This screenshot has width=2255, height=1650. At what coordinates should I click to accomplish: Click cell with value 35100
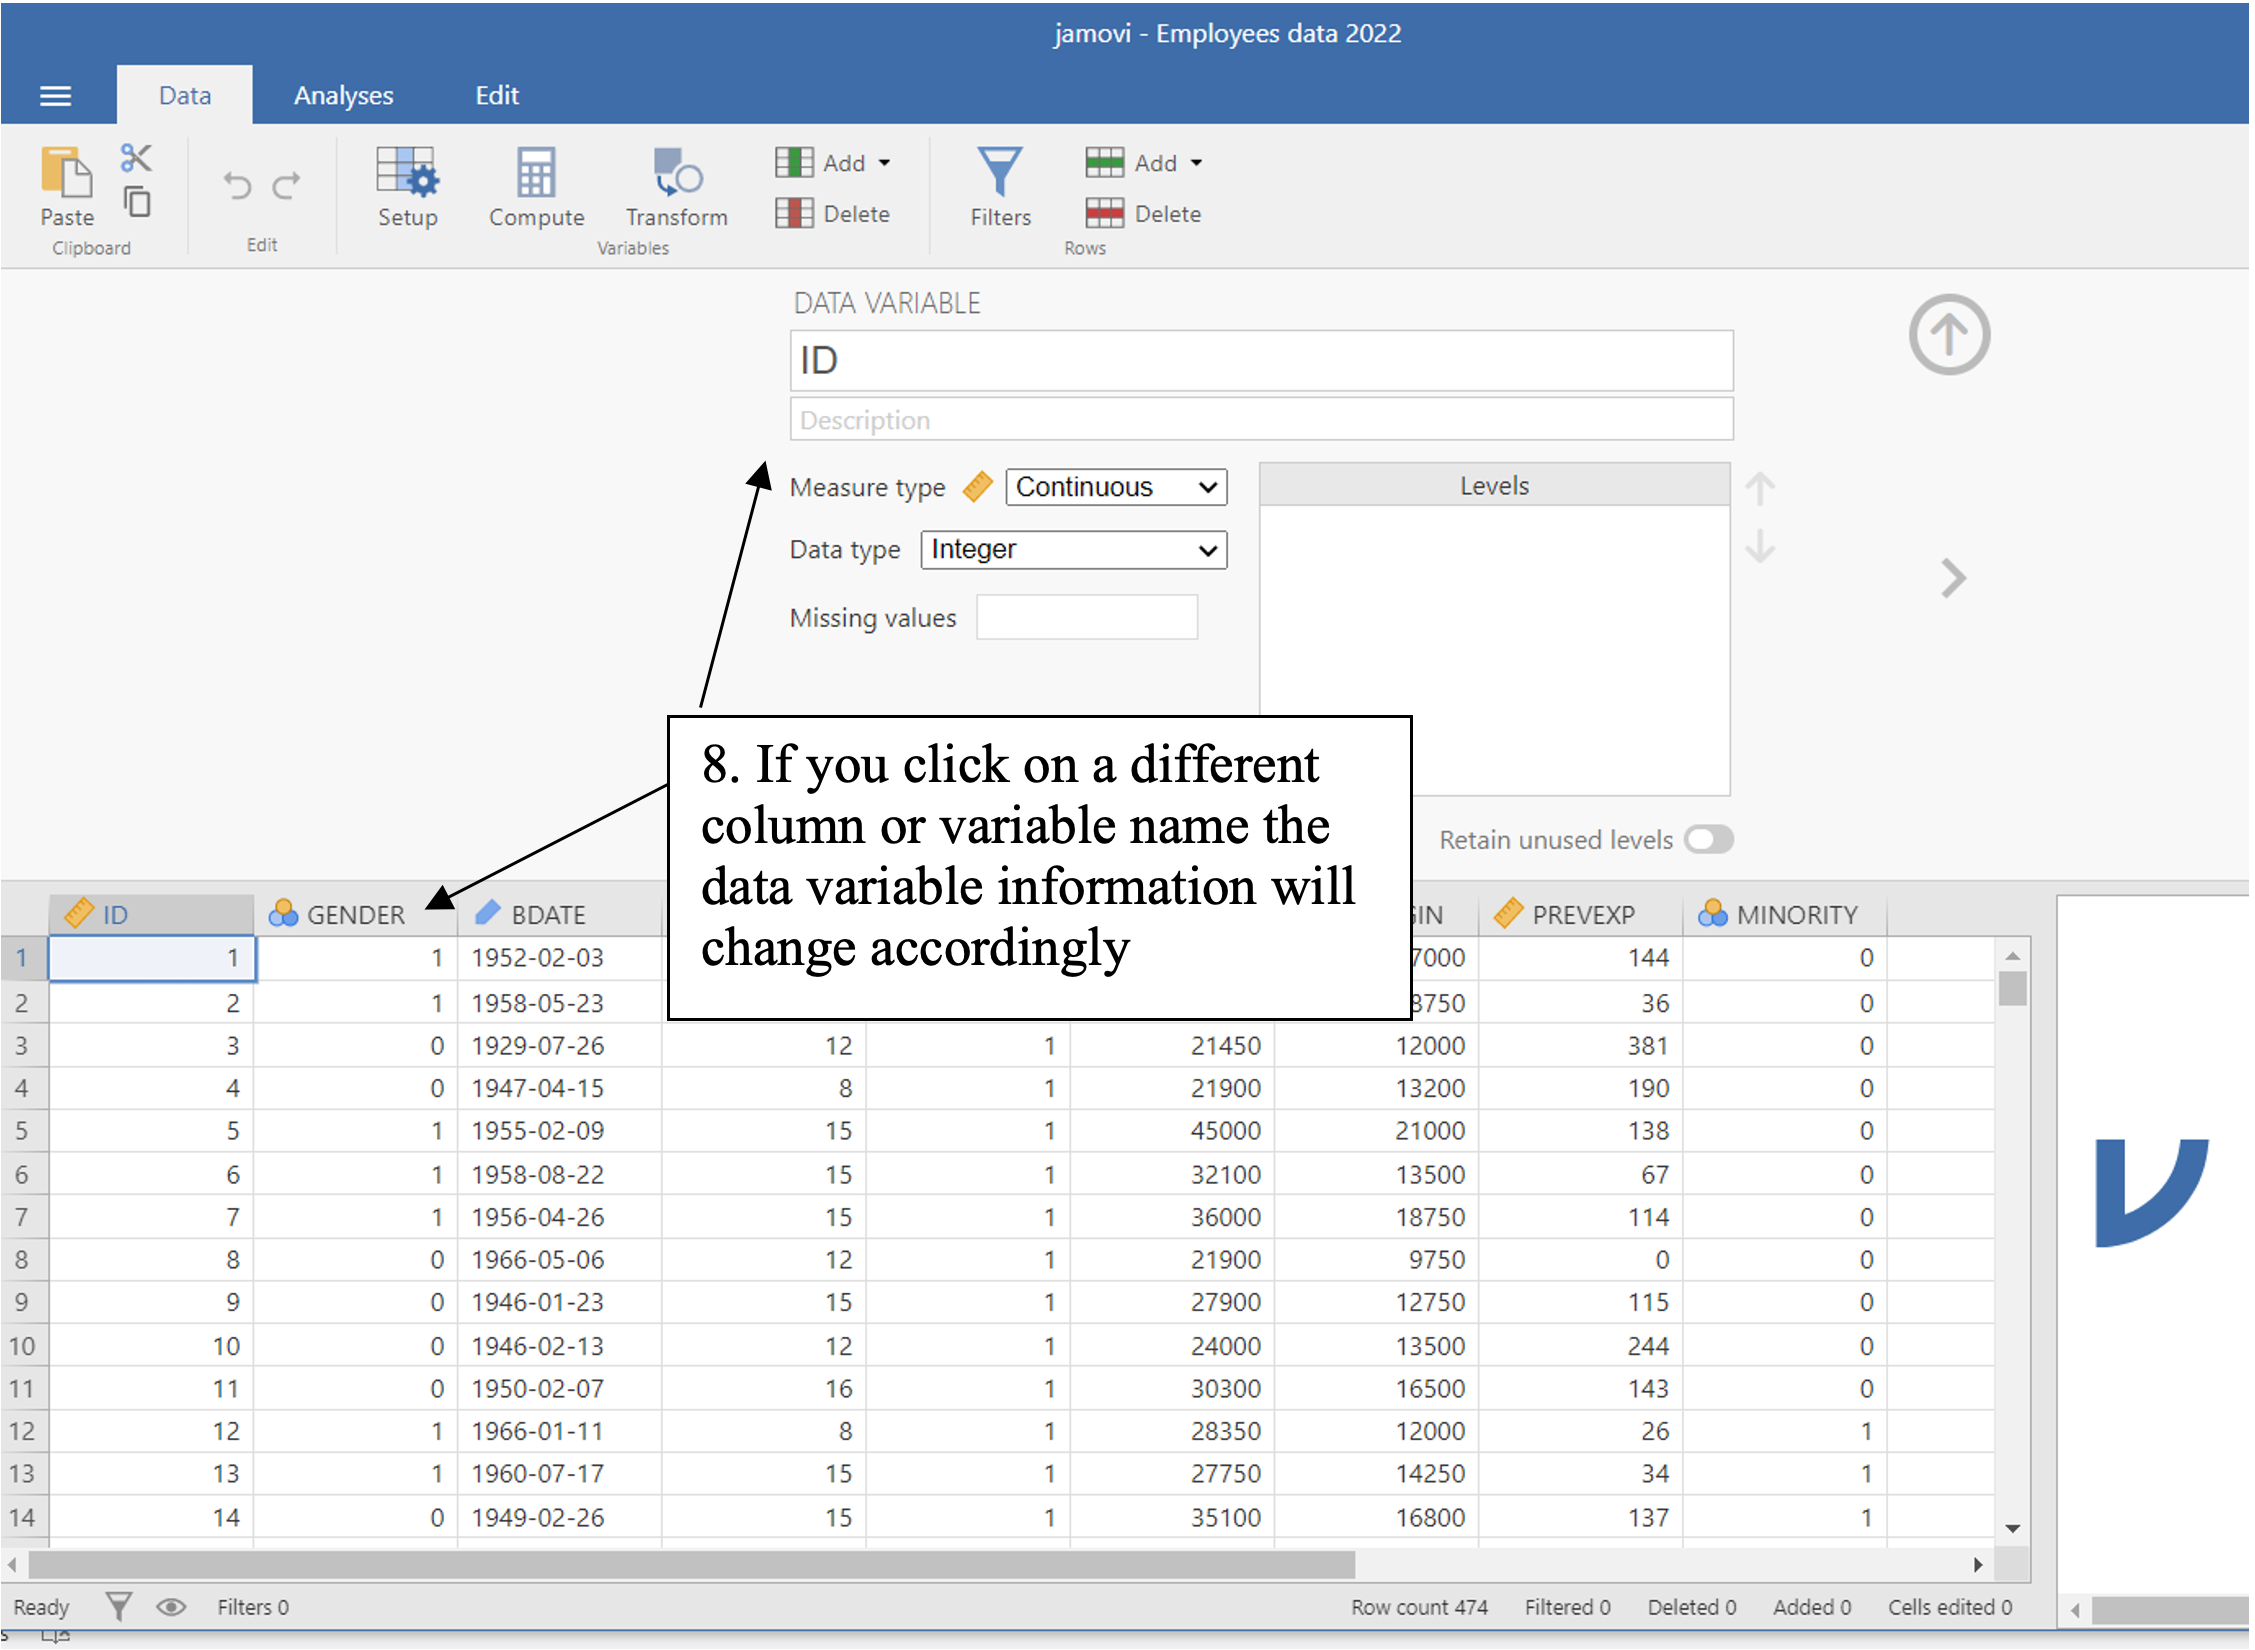pyautogui.click(x=1172, y=1517)
